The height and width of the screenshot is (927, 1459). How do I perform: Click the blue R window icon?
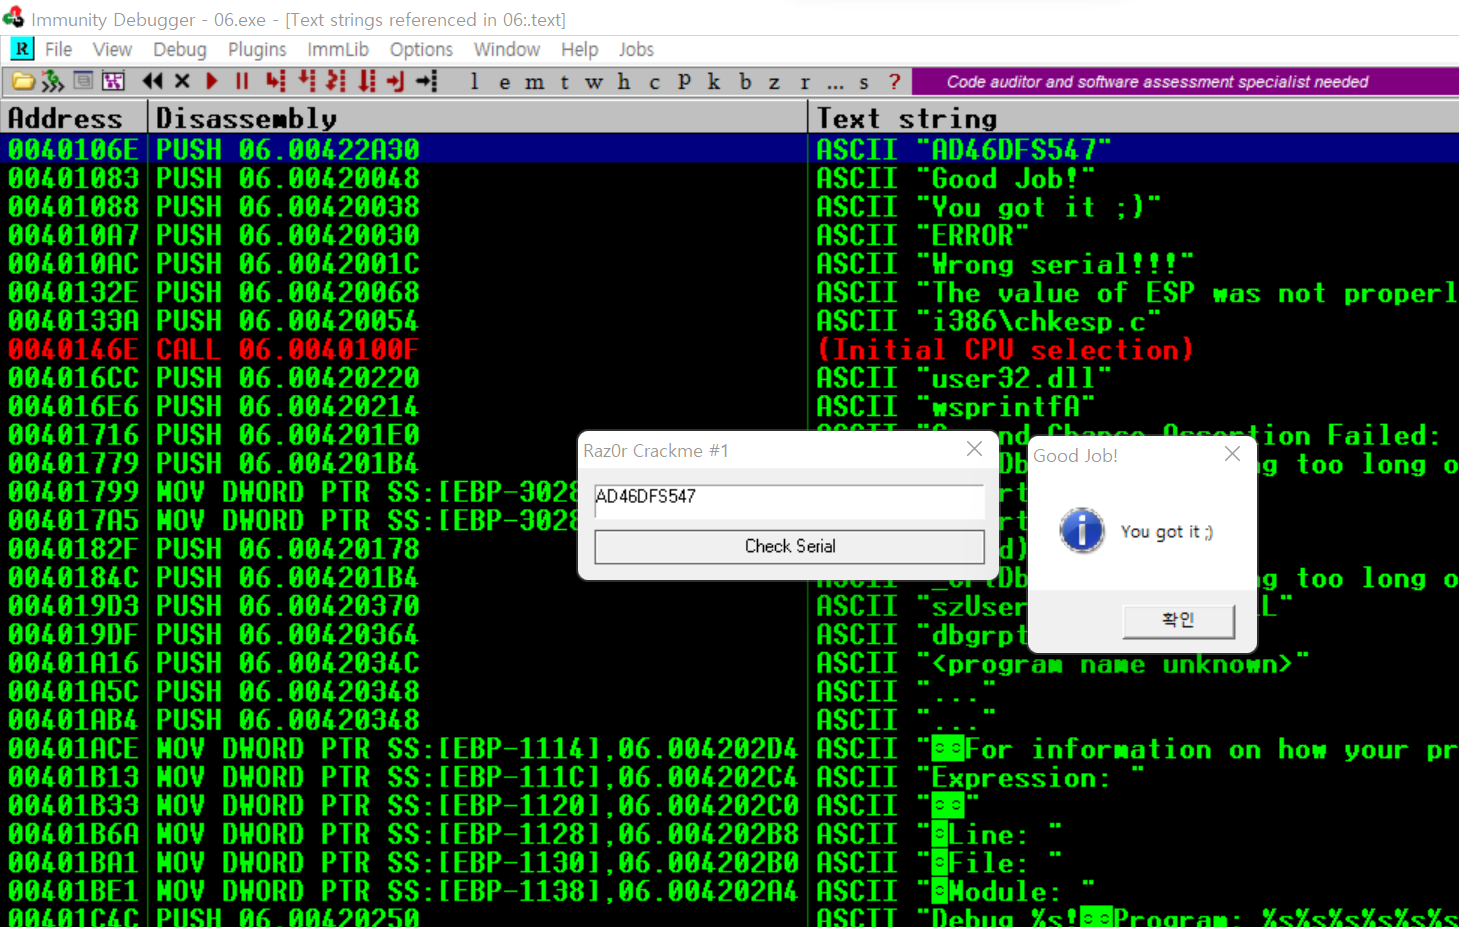22,49
